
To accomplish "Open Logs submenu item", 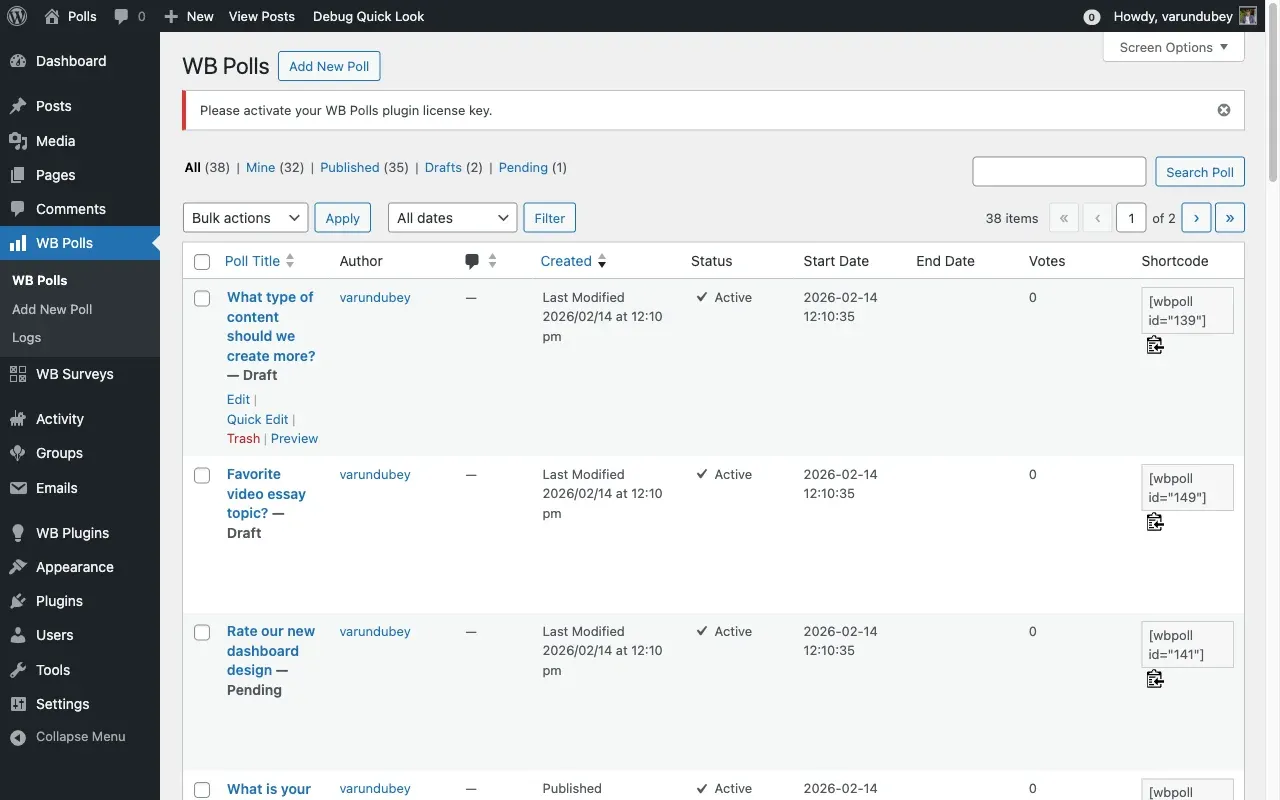I will click(x=26, y=337).
